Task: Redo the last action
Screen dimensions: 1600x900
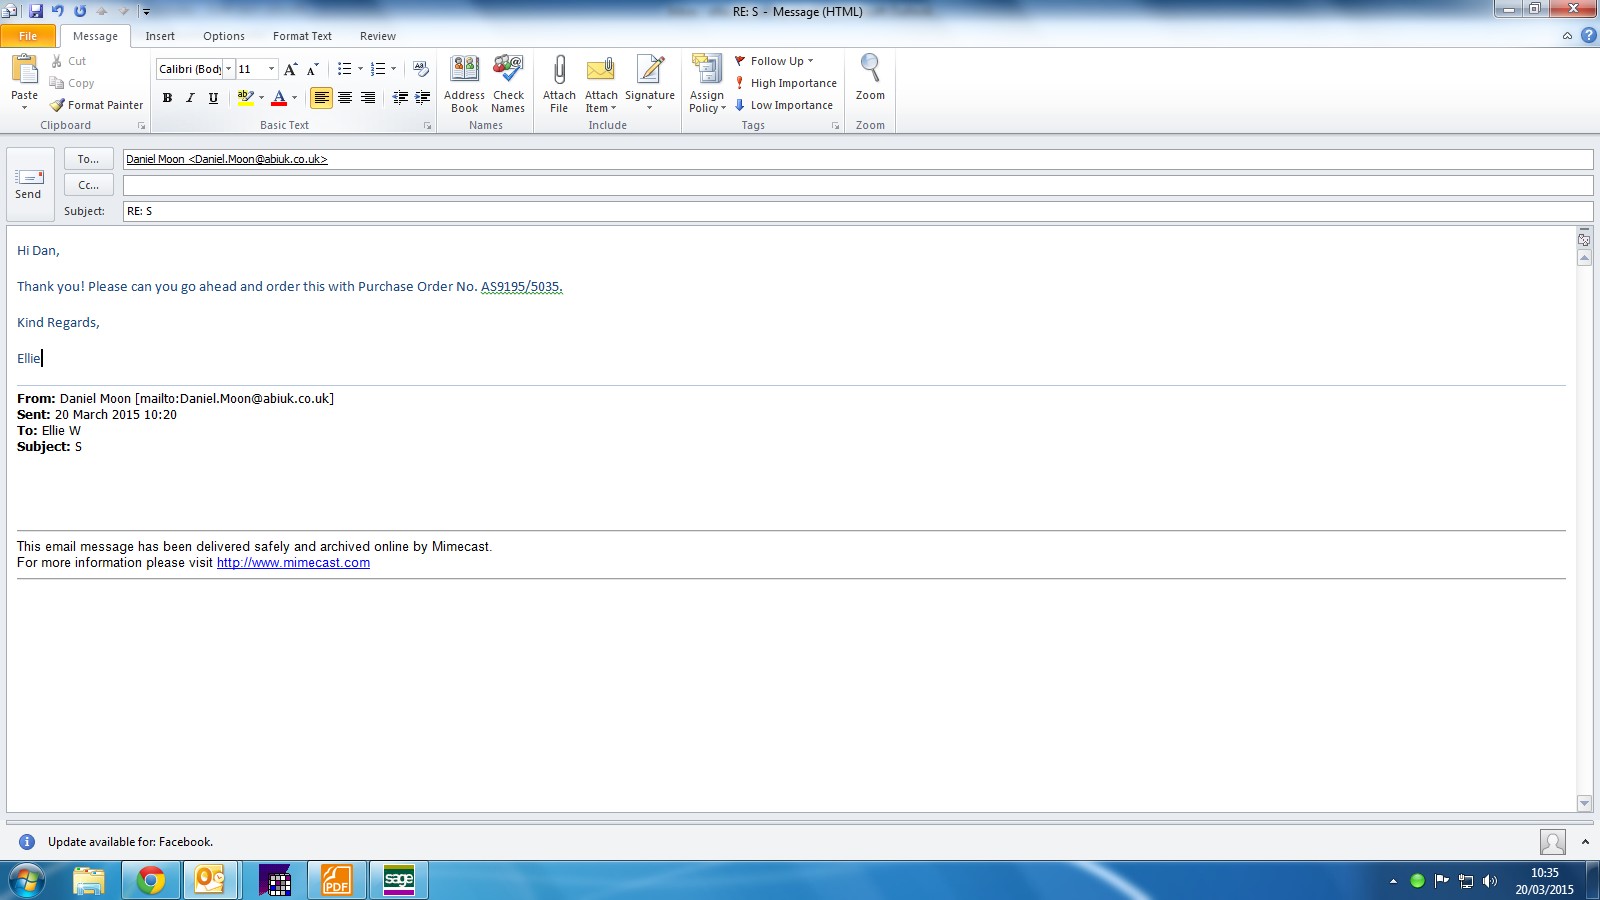Action: coord(80,11)
